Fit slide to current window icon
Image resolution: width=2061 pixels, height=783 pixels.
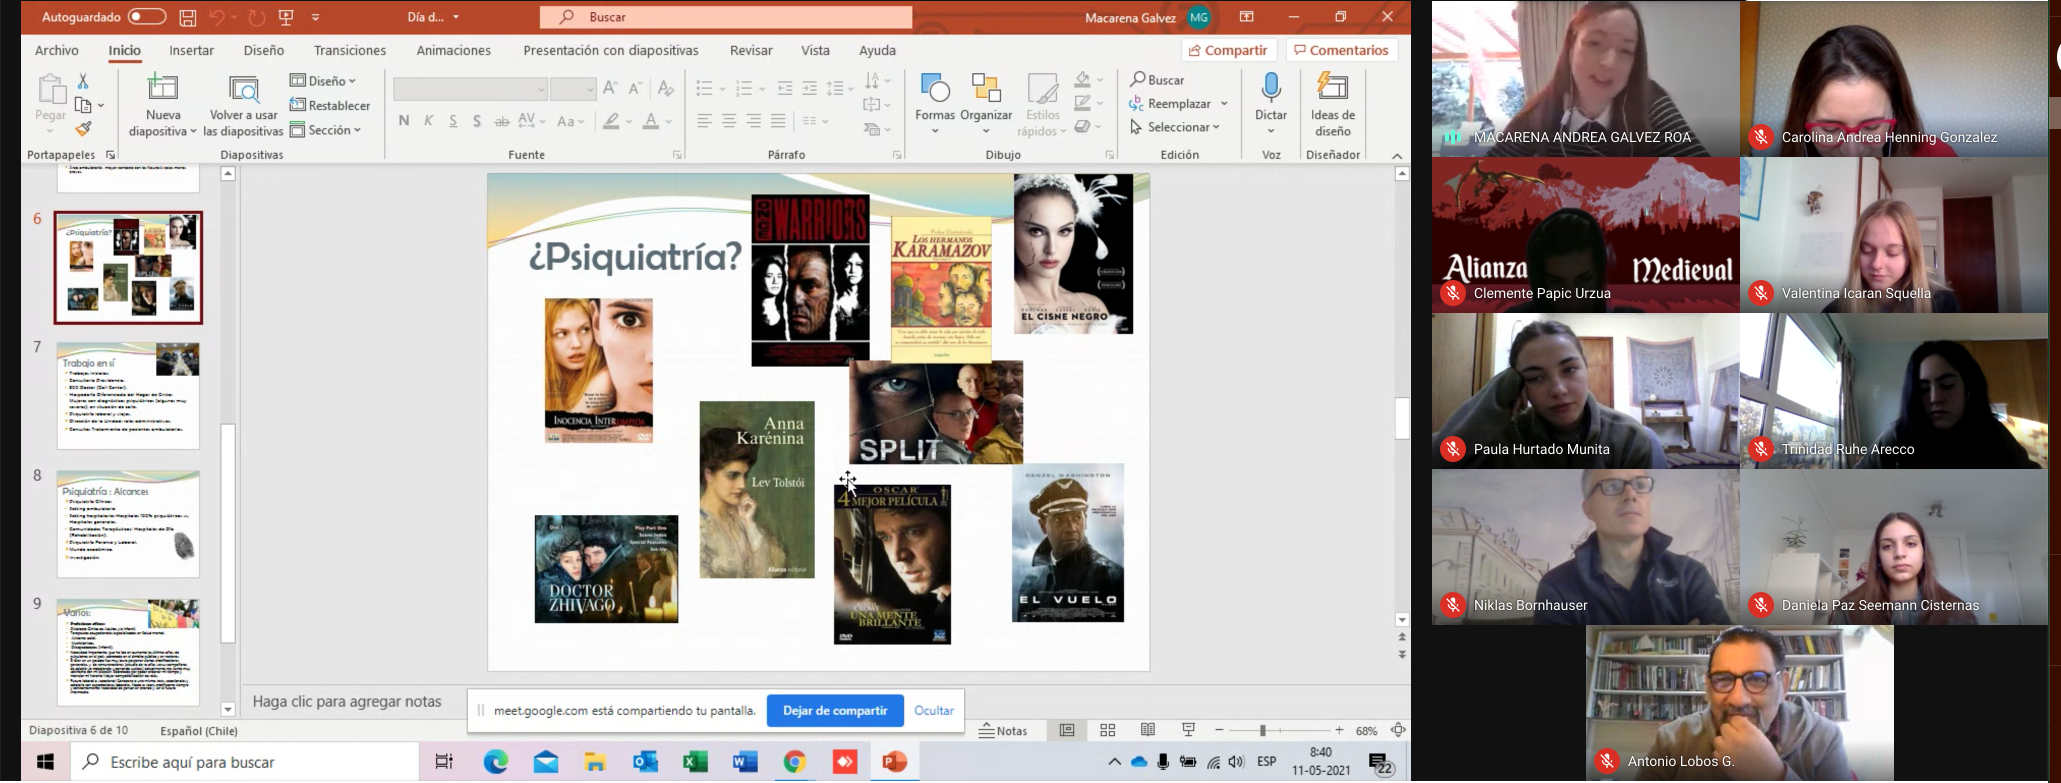pyautogui.click(x=1398, y=731)
